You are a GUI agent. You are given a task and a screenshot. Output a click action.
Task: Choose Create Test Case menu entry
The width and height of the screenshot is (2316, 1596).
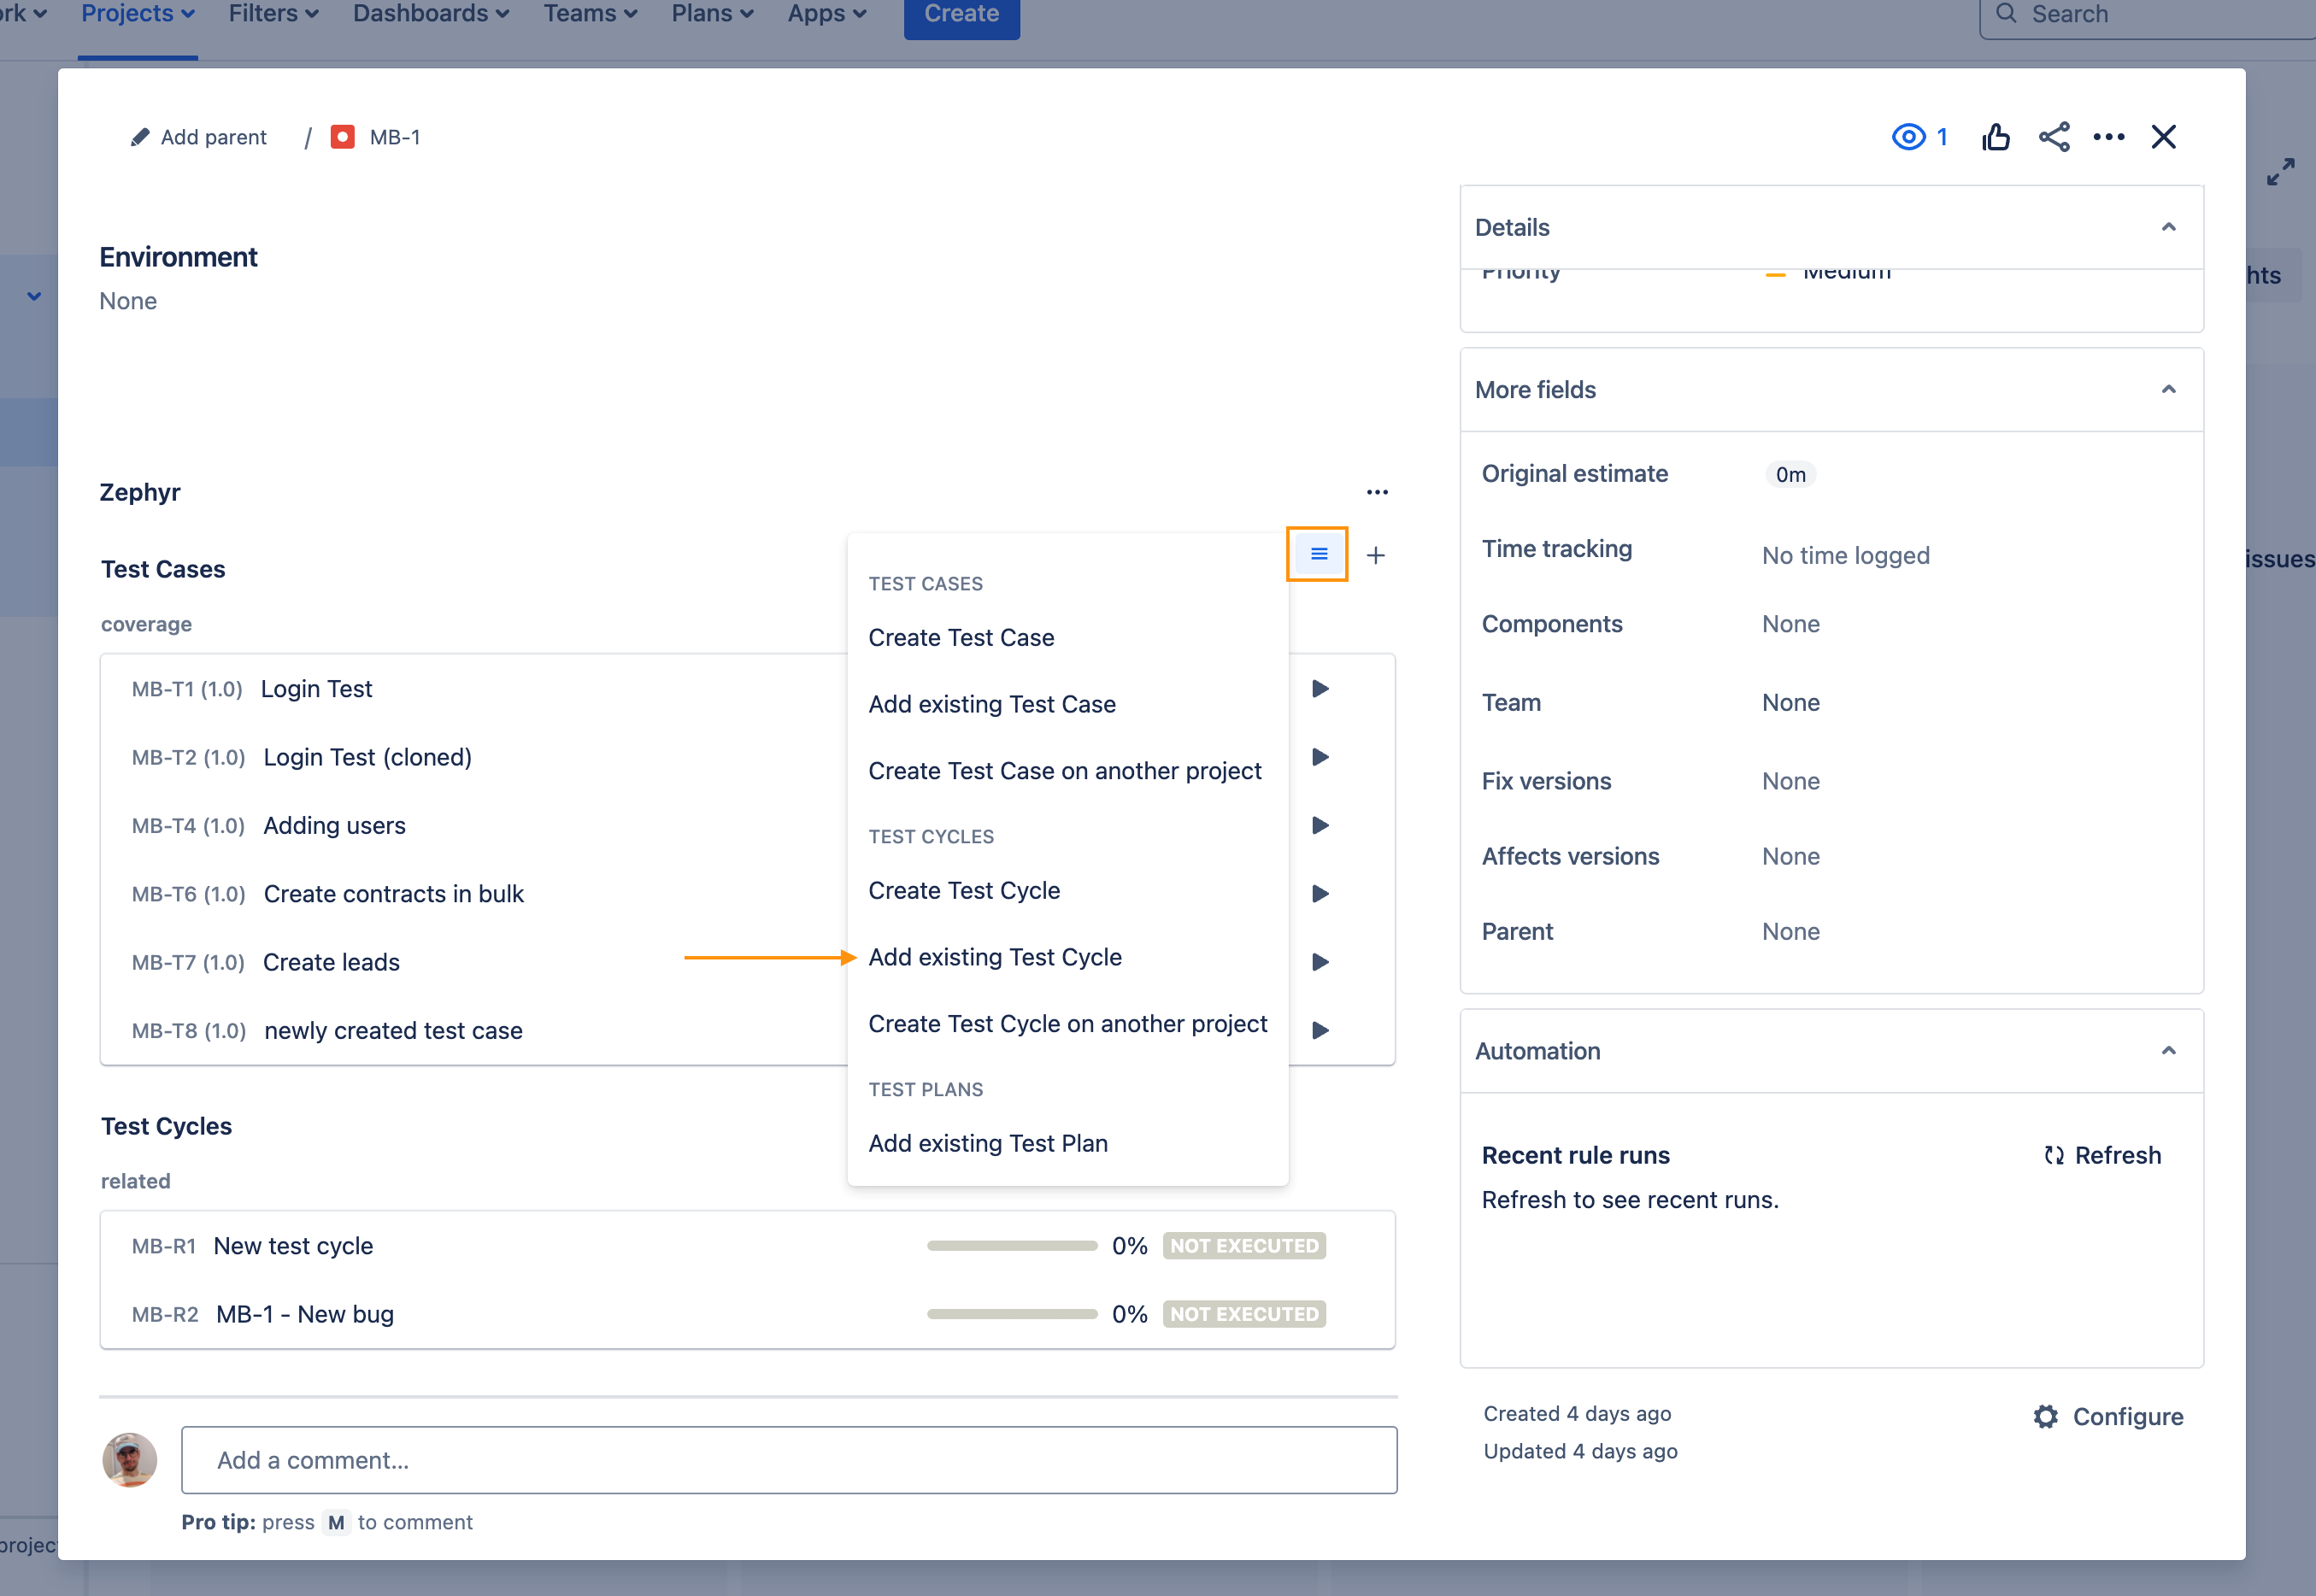coord(960,637)
